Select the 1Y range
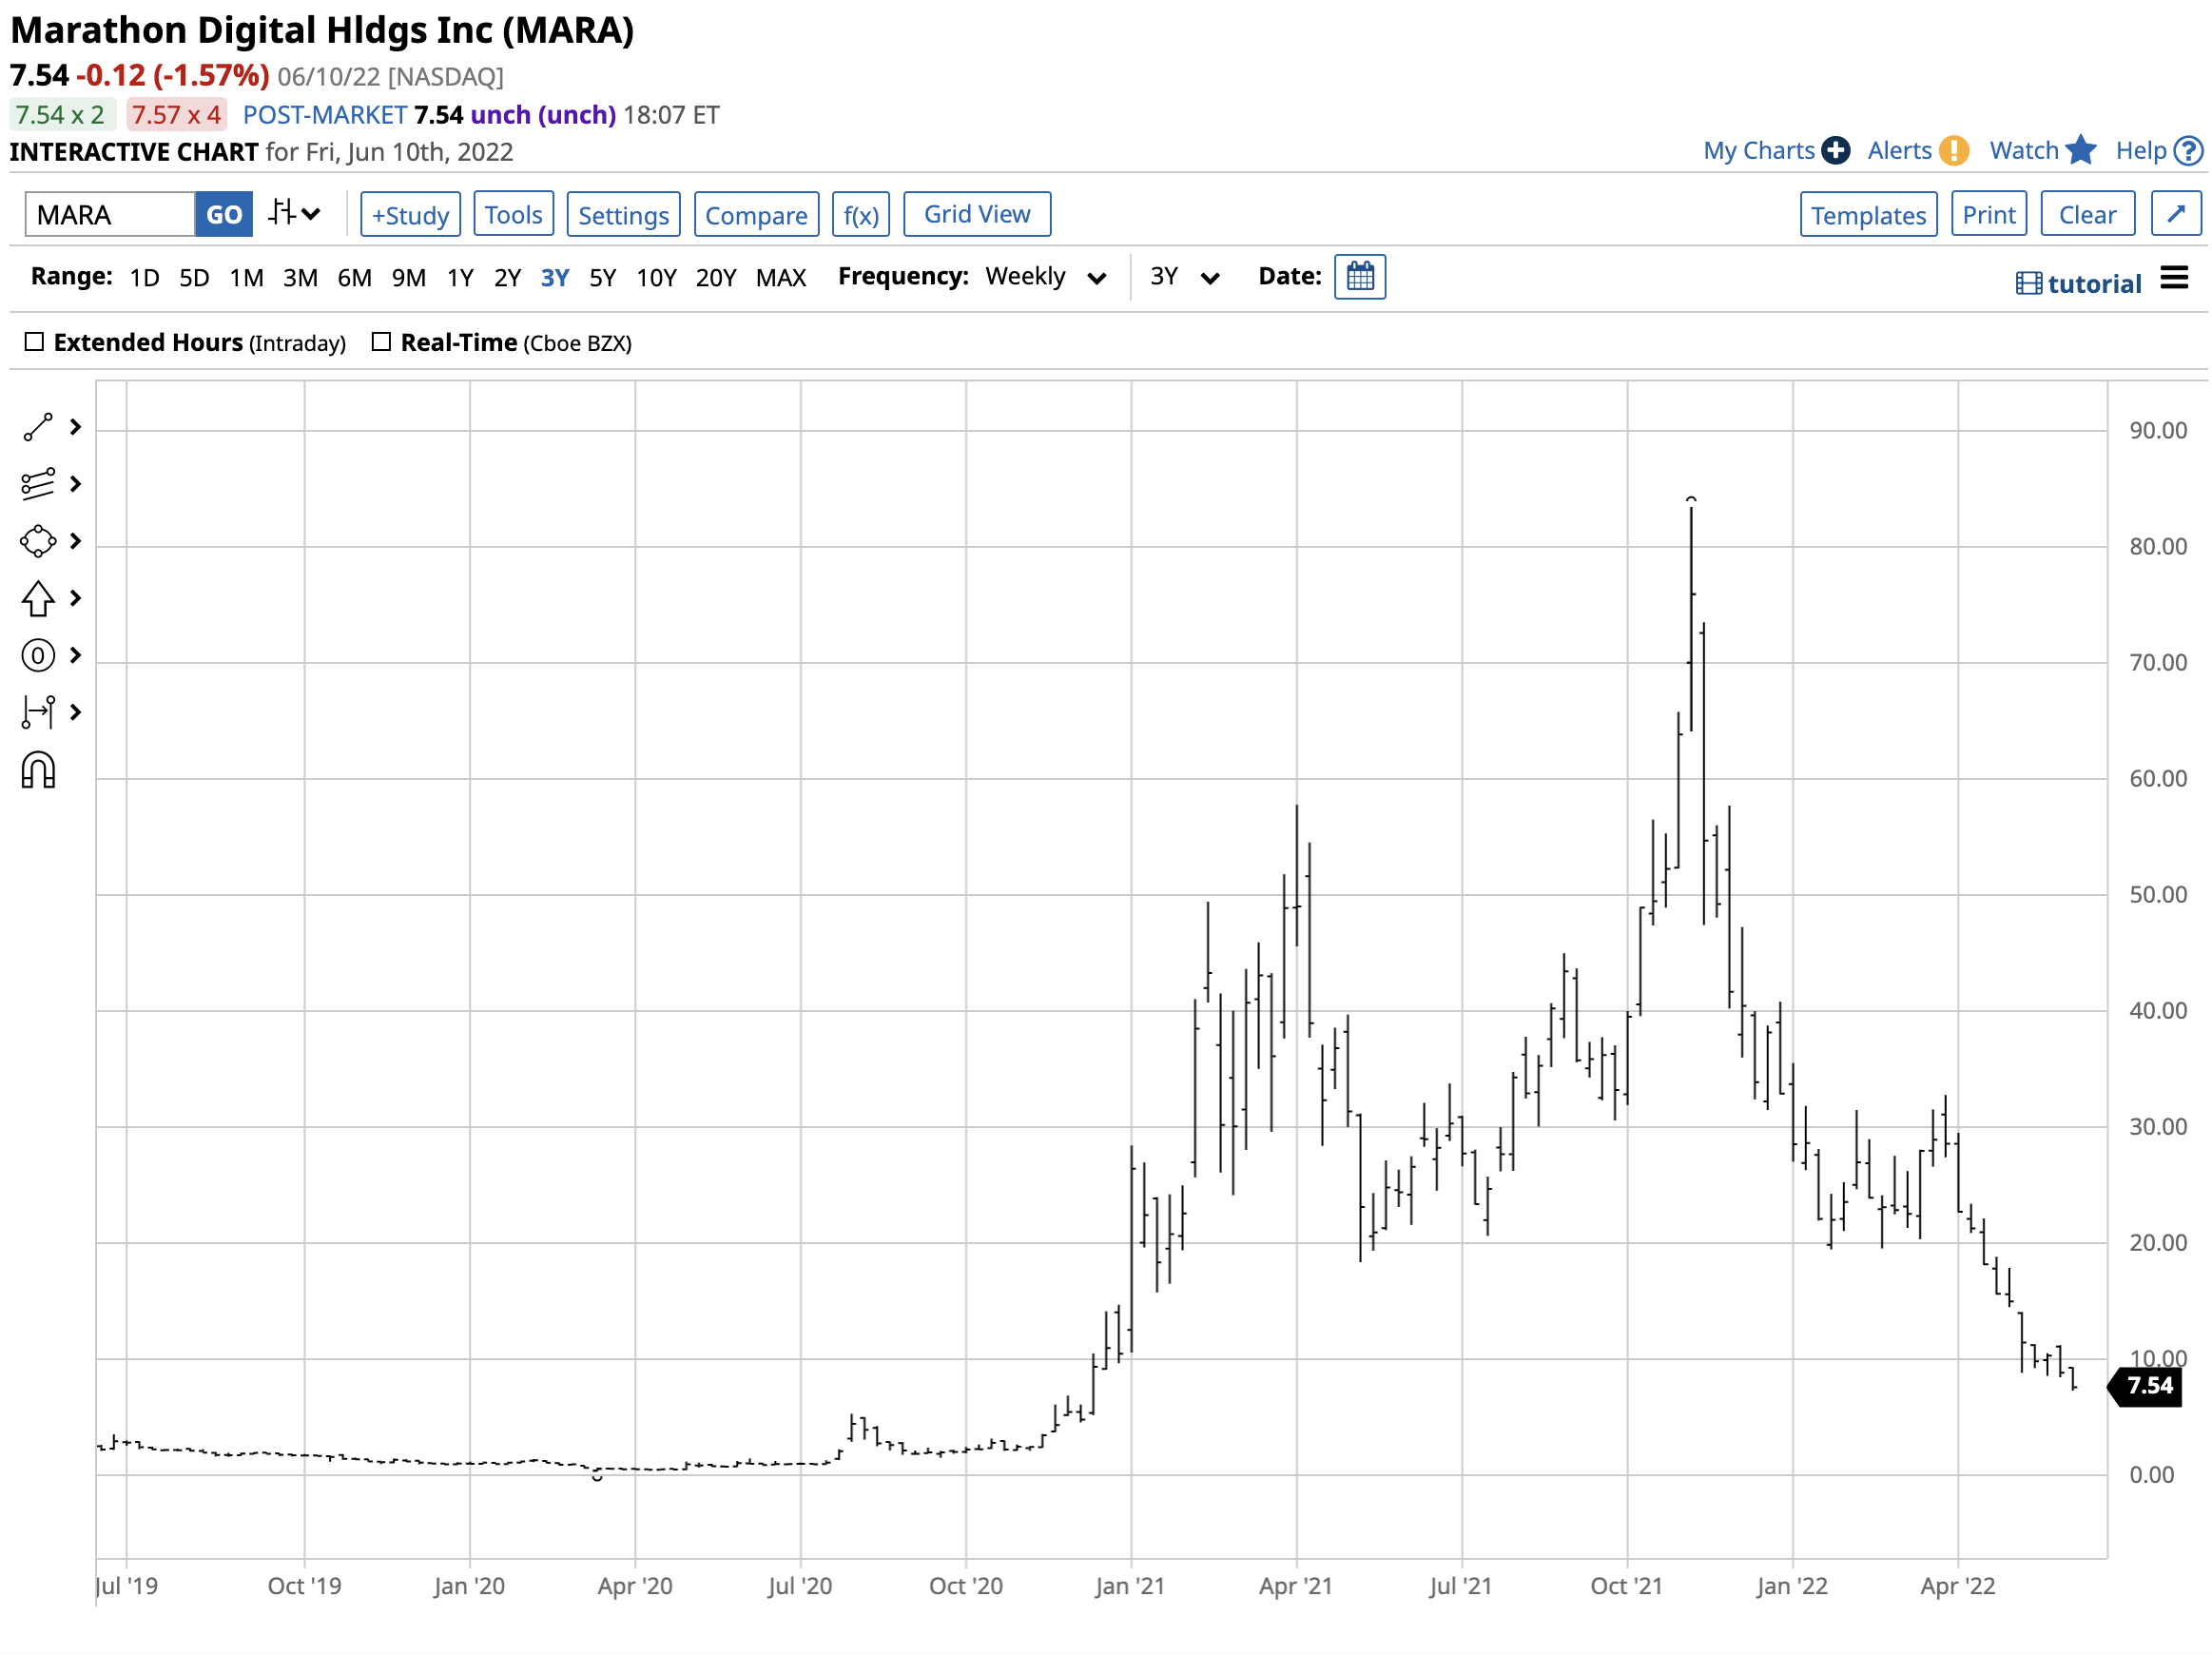The height and width of the screenshot is (1655, 2212). (461, 278)
